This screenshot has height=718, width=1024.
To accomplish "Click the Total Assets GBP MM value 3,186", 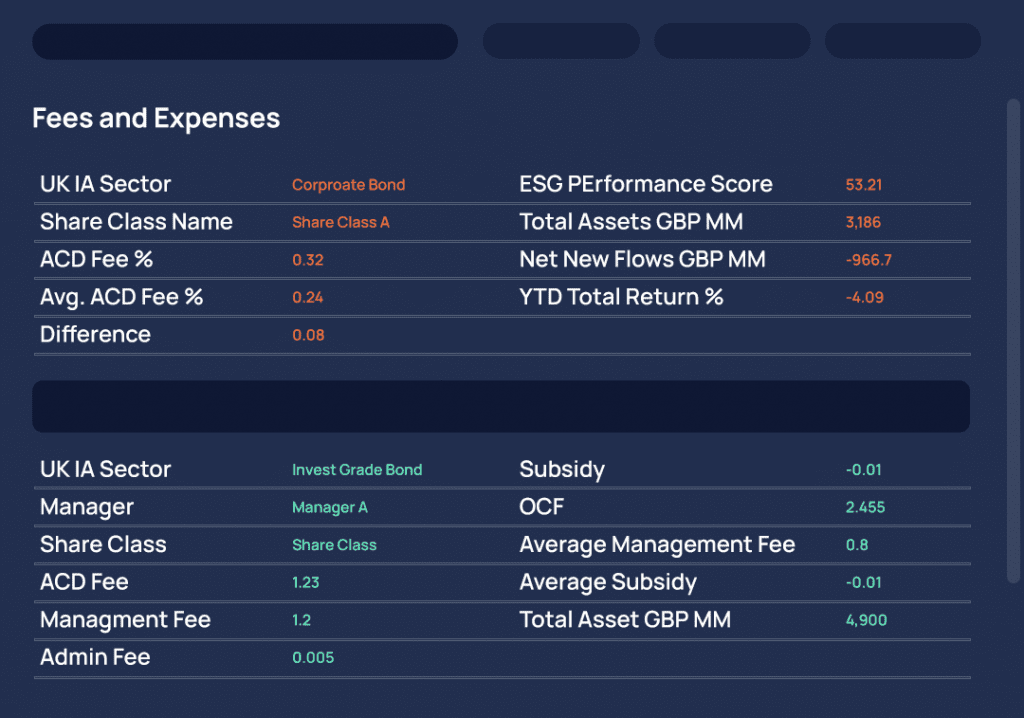I will 863,222.
